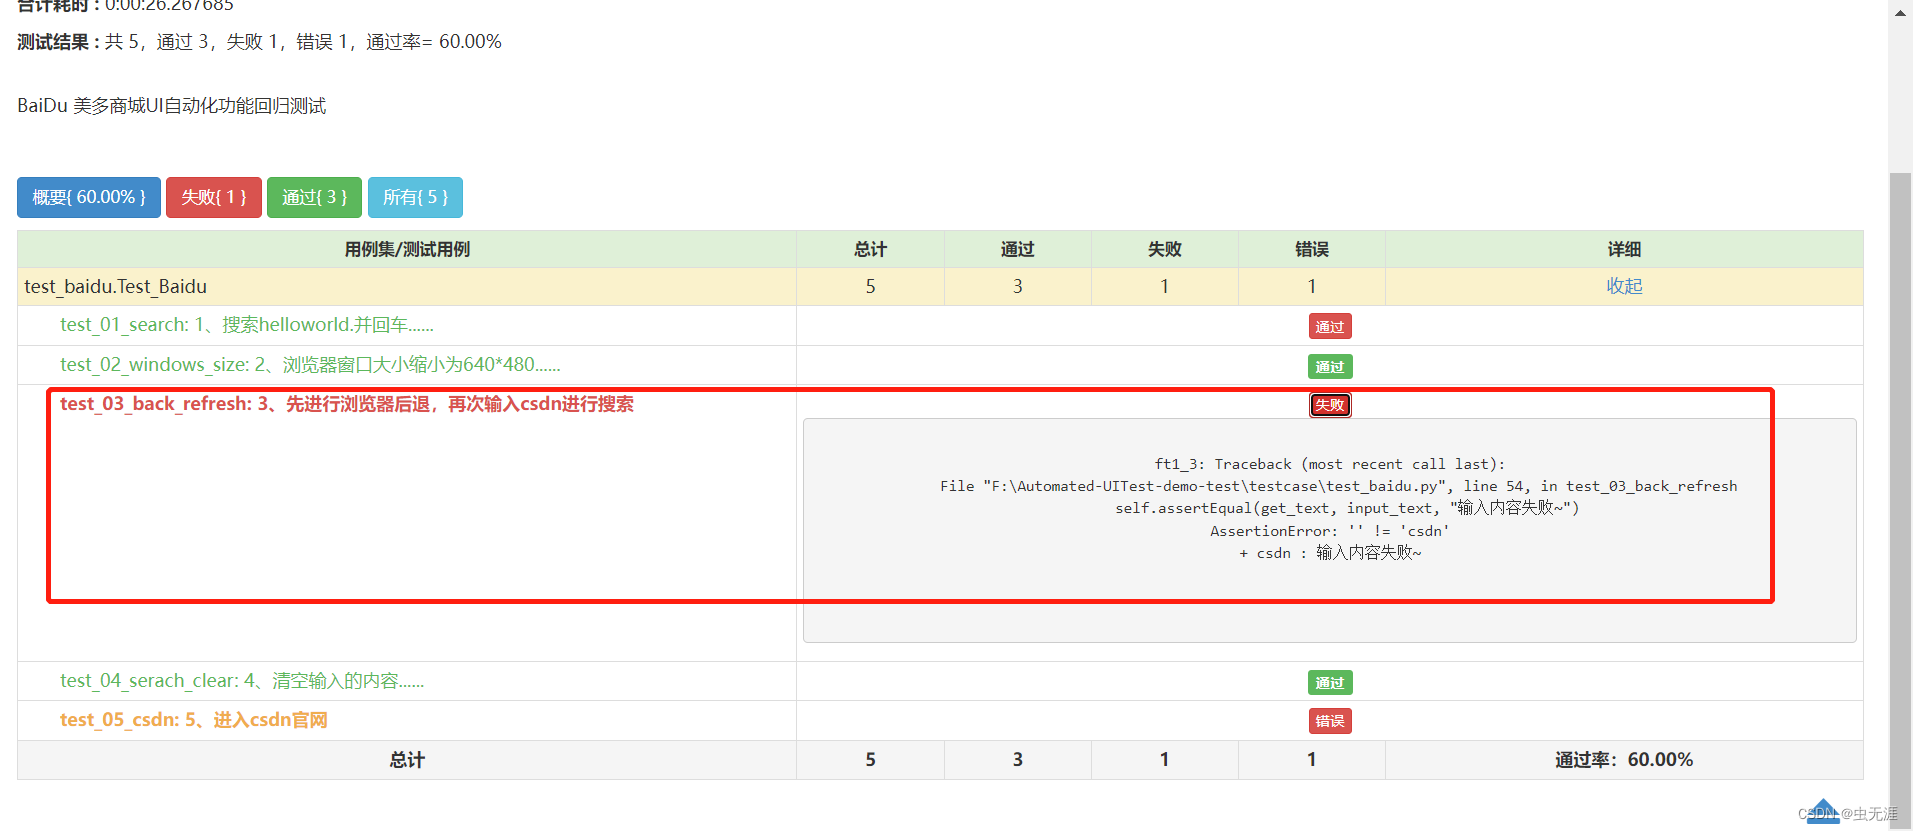Screen dimensions: 1913x831
Task: Click test_02_windows_size case name
Action: pyautogui.click(x=310, y=364)
